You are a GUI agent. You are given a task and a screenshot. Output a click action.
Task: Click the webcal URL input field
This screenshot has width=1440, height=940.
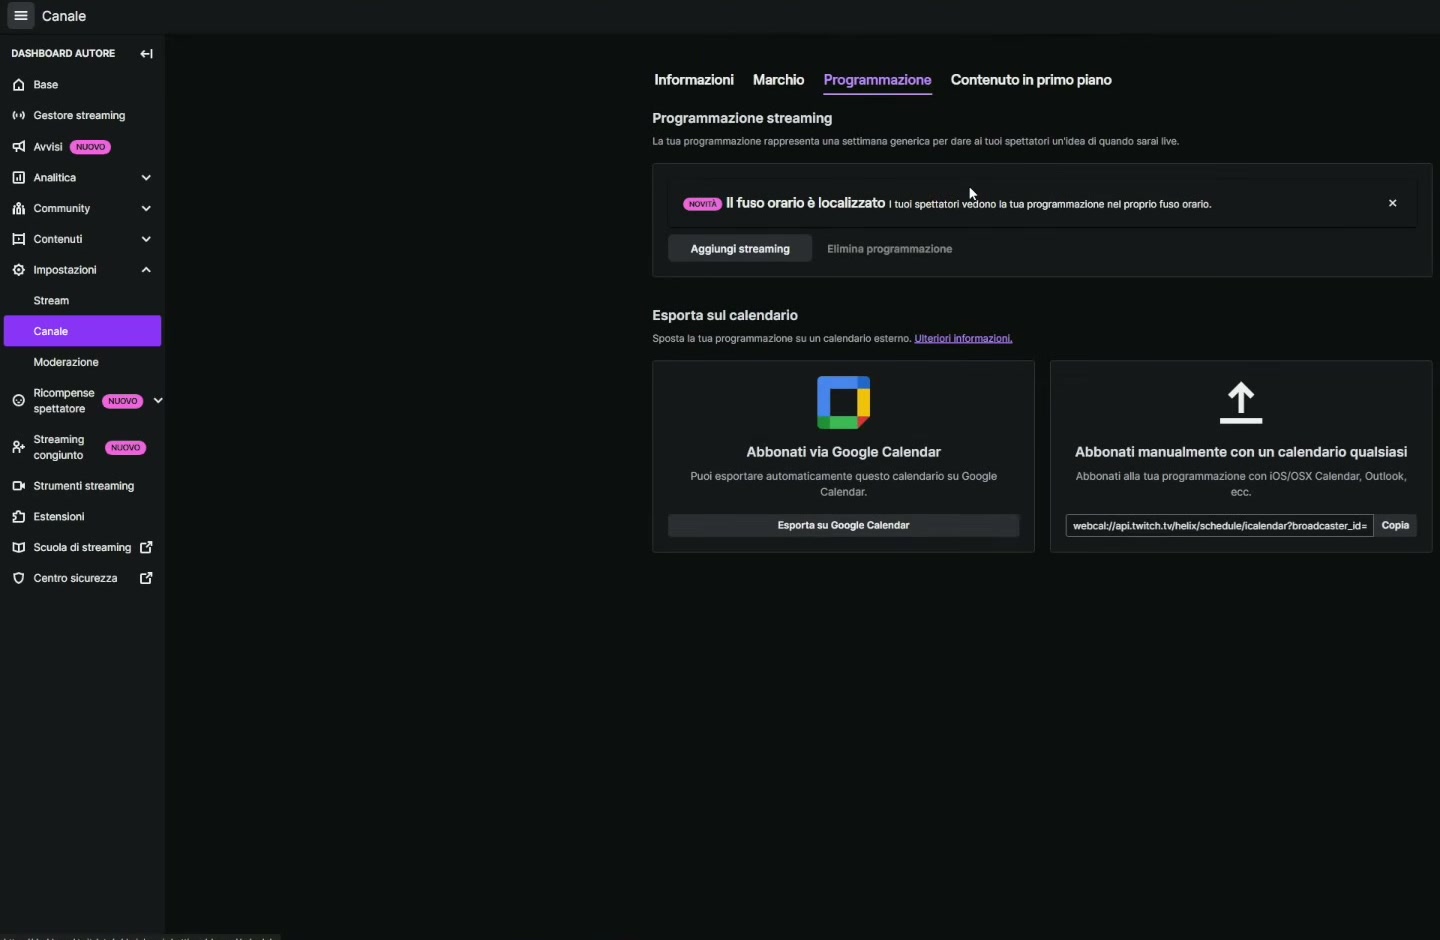pos(1219,525)
